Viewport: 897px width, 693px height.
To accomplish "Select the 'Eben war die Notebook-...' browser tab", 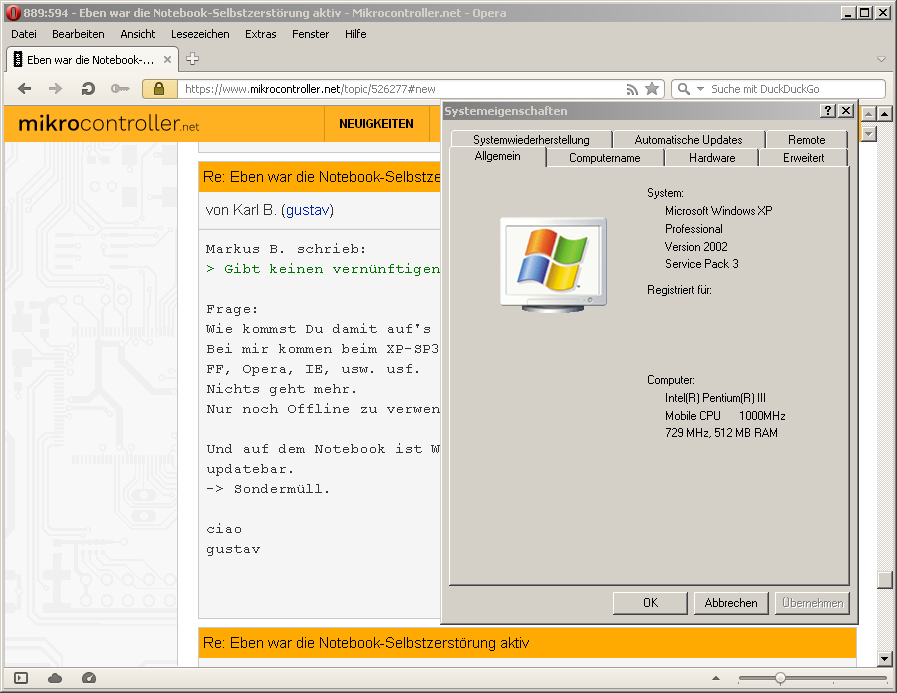I will [x=93, y=60].
